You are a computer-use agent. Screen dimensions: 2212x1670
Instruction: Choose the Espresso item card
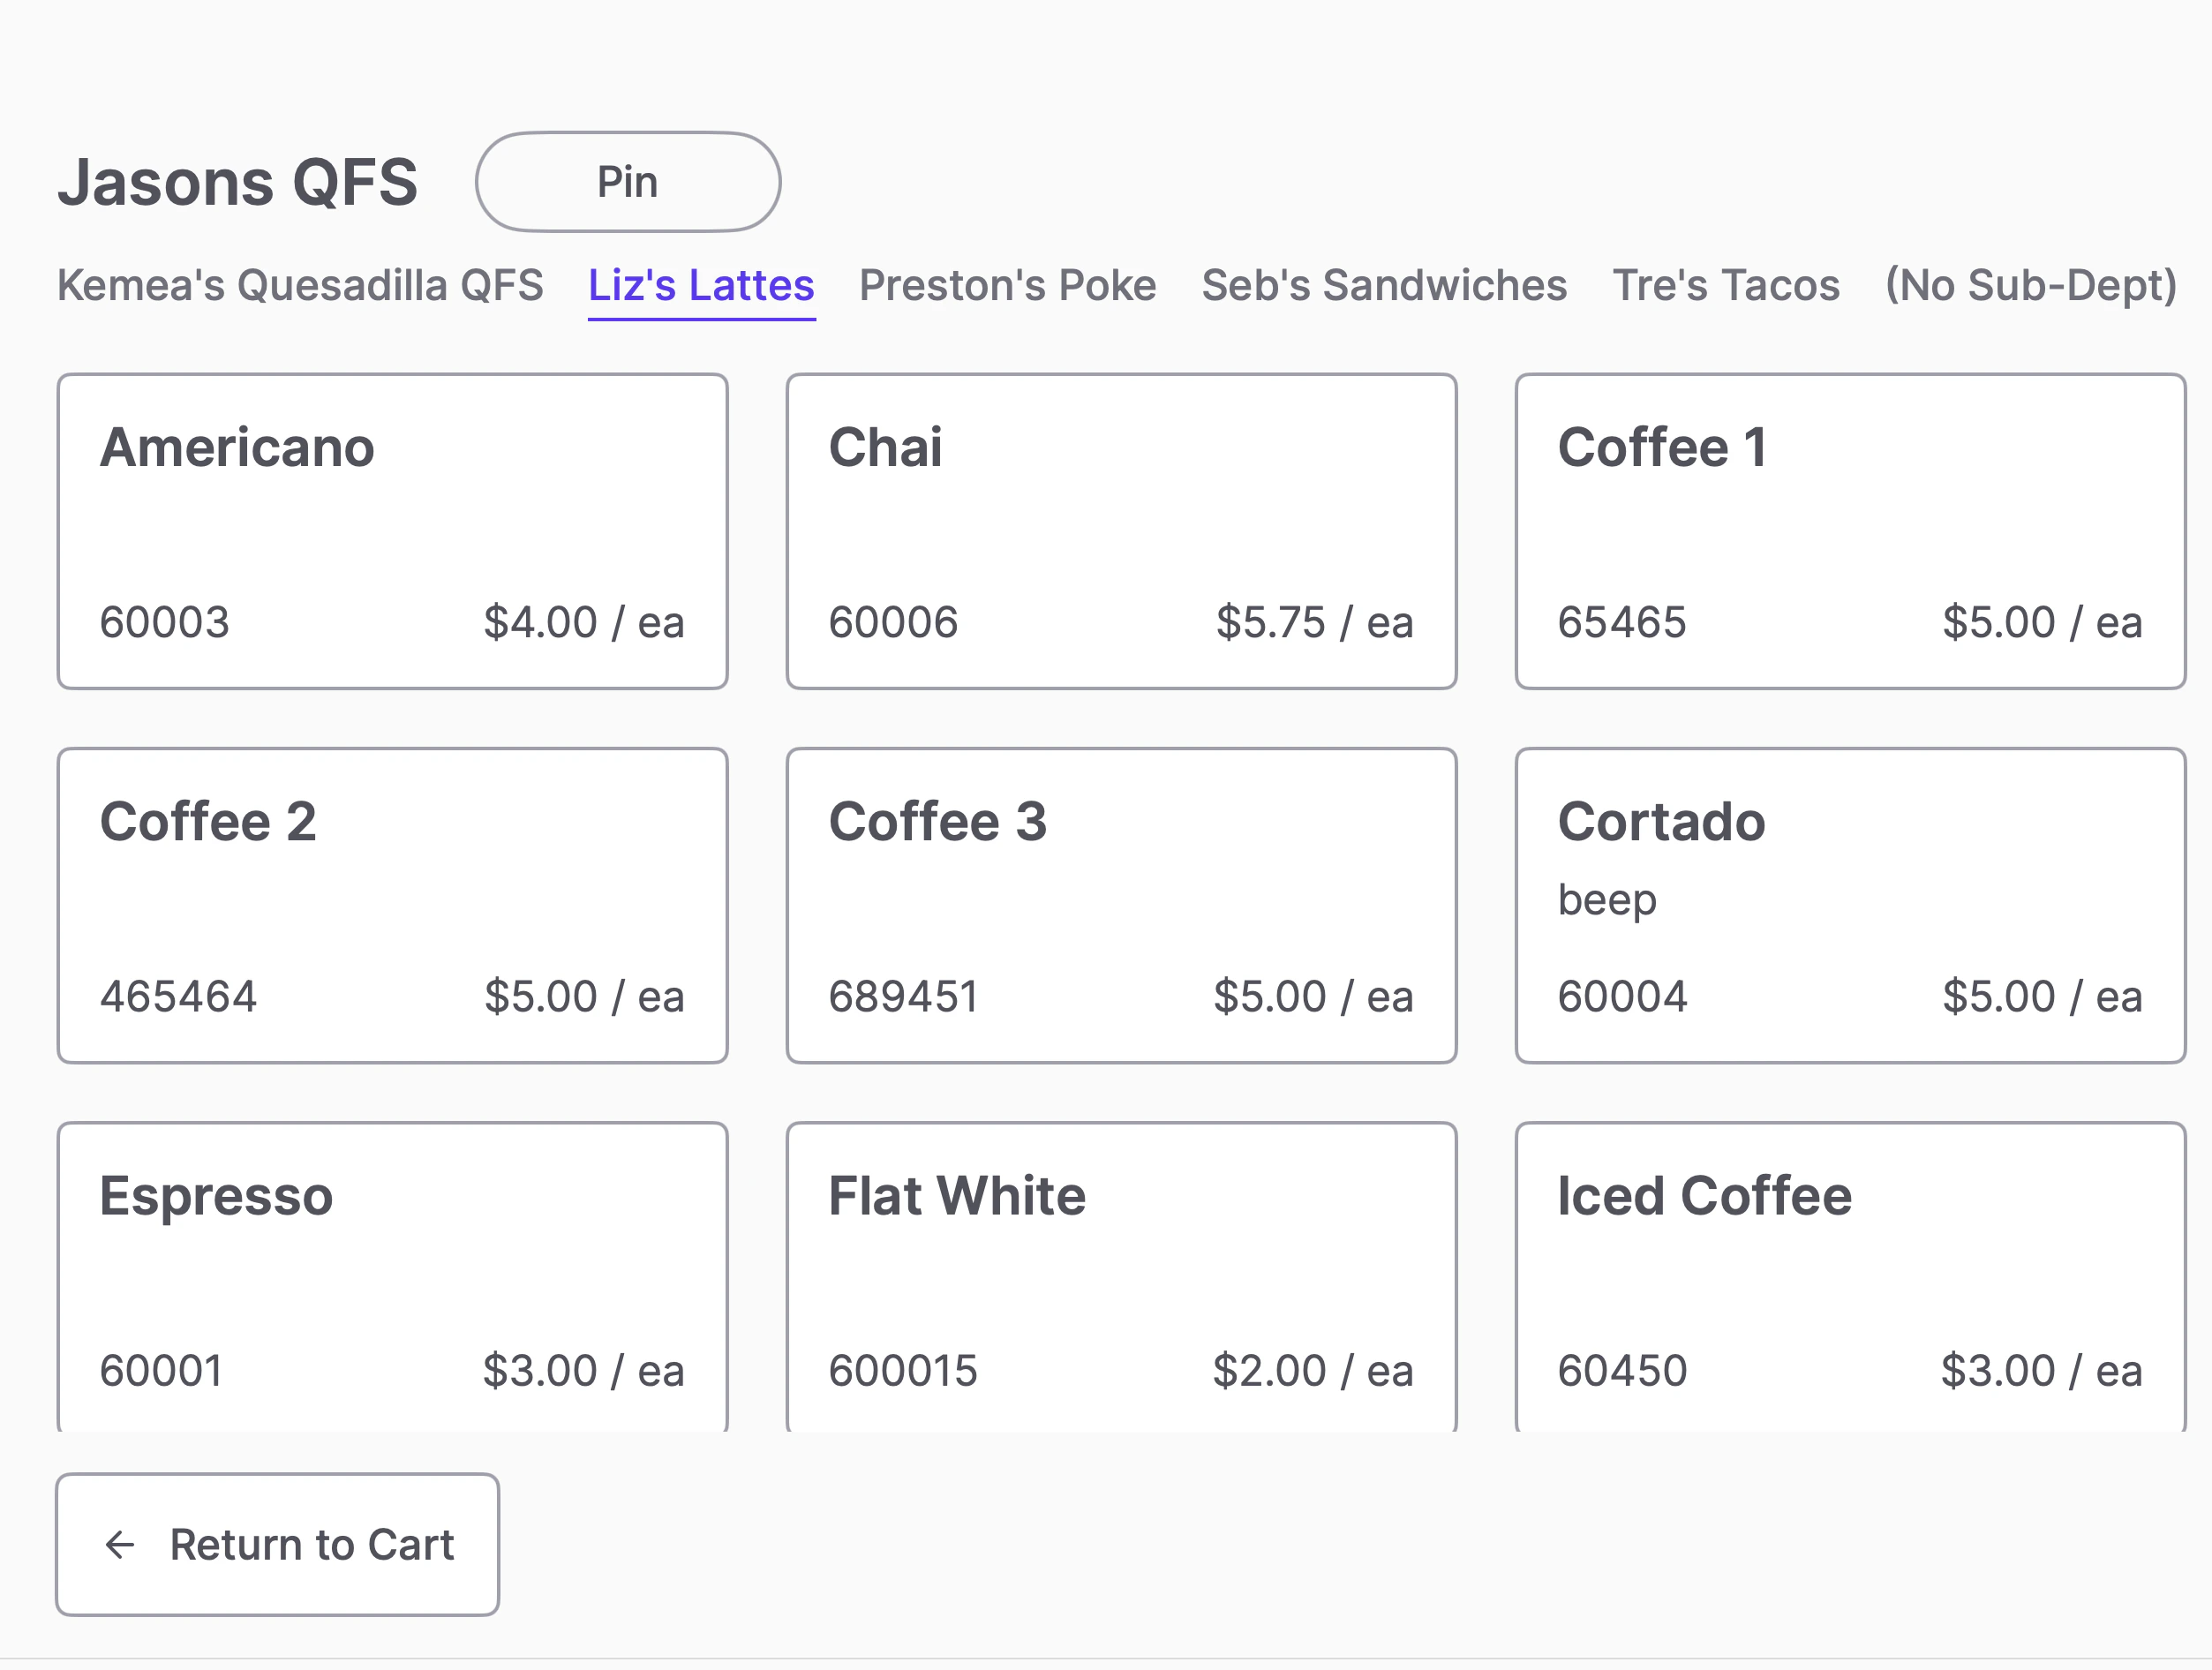(392, 1276)
